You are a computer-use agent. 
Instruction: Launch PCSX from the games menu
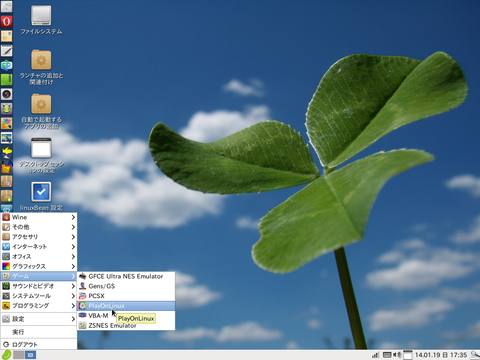tap(126, 296)
